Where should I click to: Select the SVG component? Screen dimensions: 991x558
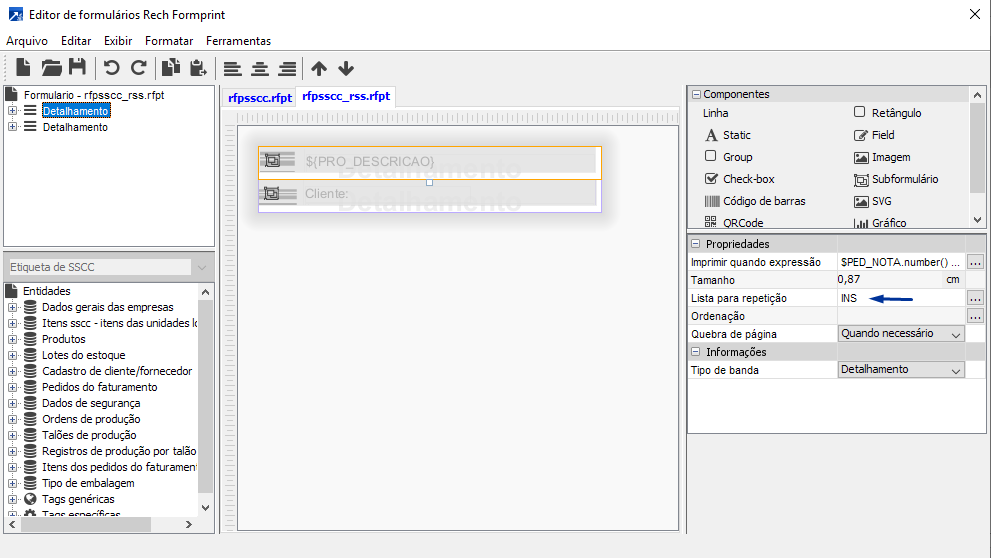(x=873, y=202)
